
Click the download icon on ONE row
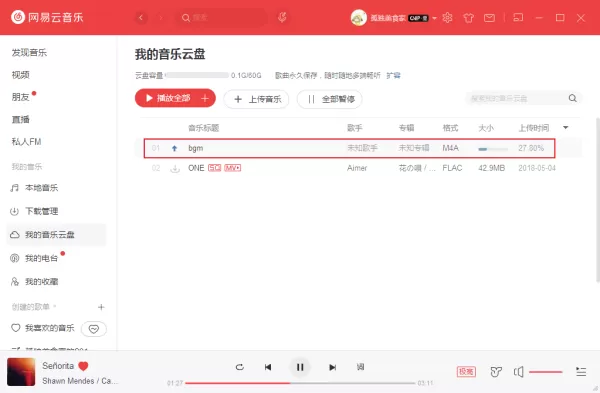tap(175, 168)
